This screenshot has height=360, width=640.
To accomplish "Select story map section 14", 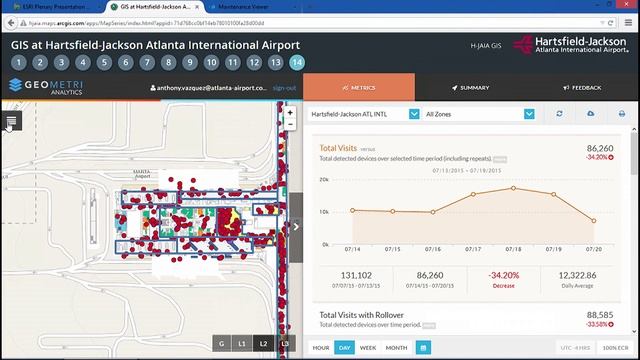I will [x=297, y=62].
